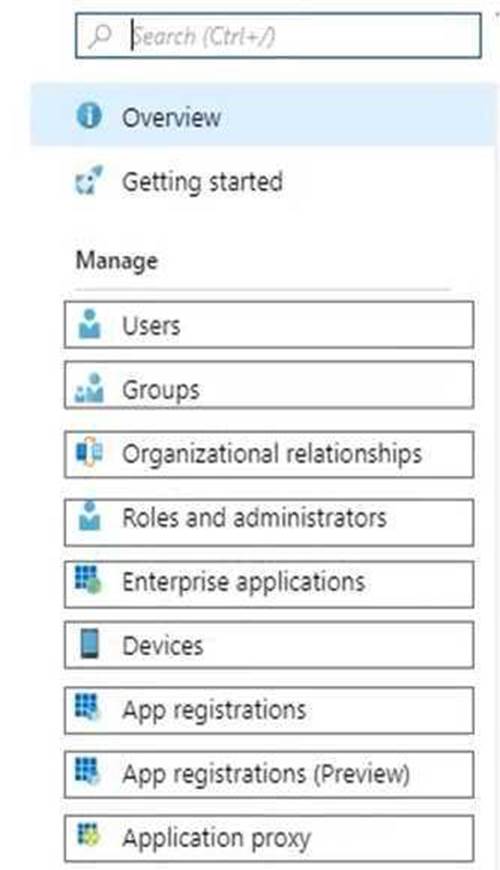This screenshot has height=870, width=500.
Task: Click the Organizational relationships icon
Action: point(89,452)
